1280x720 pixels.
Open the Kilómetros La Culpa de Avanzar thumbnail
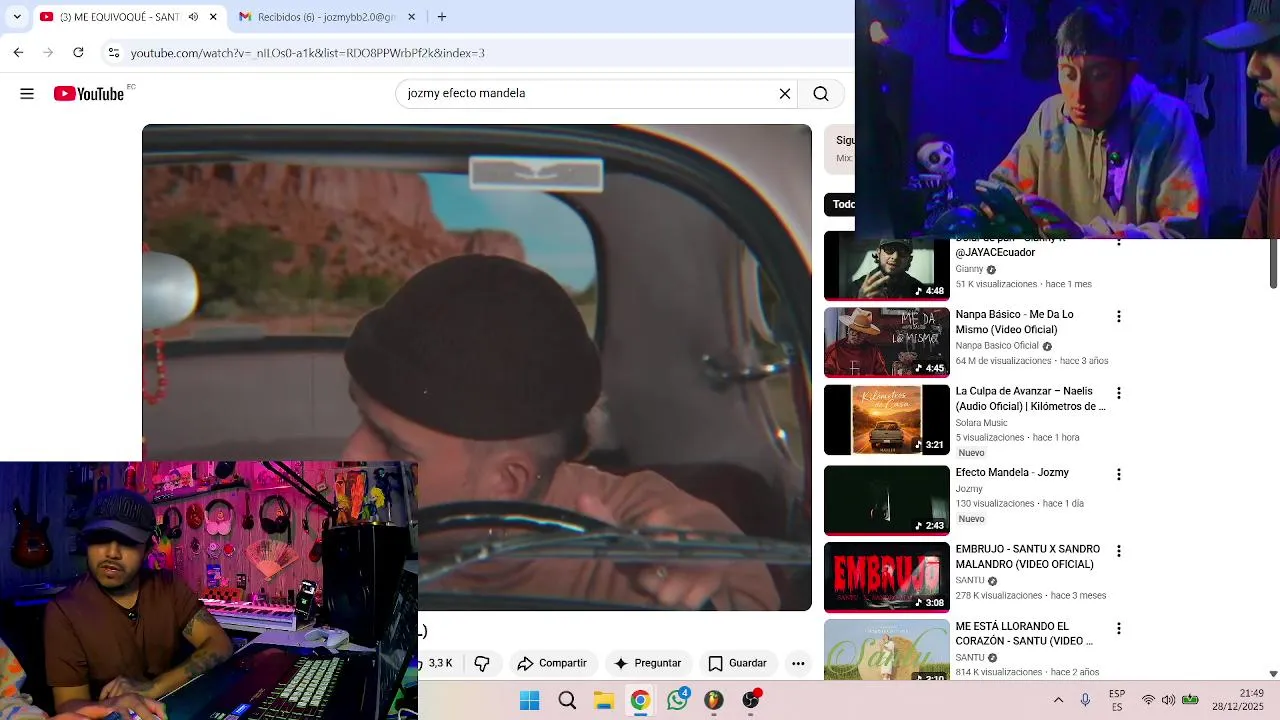pos(887,420)
